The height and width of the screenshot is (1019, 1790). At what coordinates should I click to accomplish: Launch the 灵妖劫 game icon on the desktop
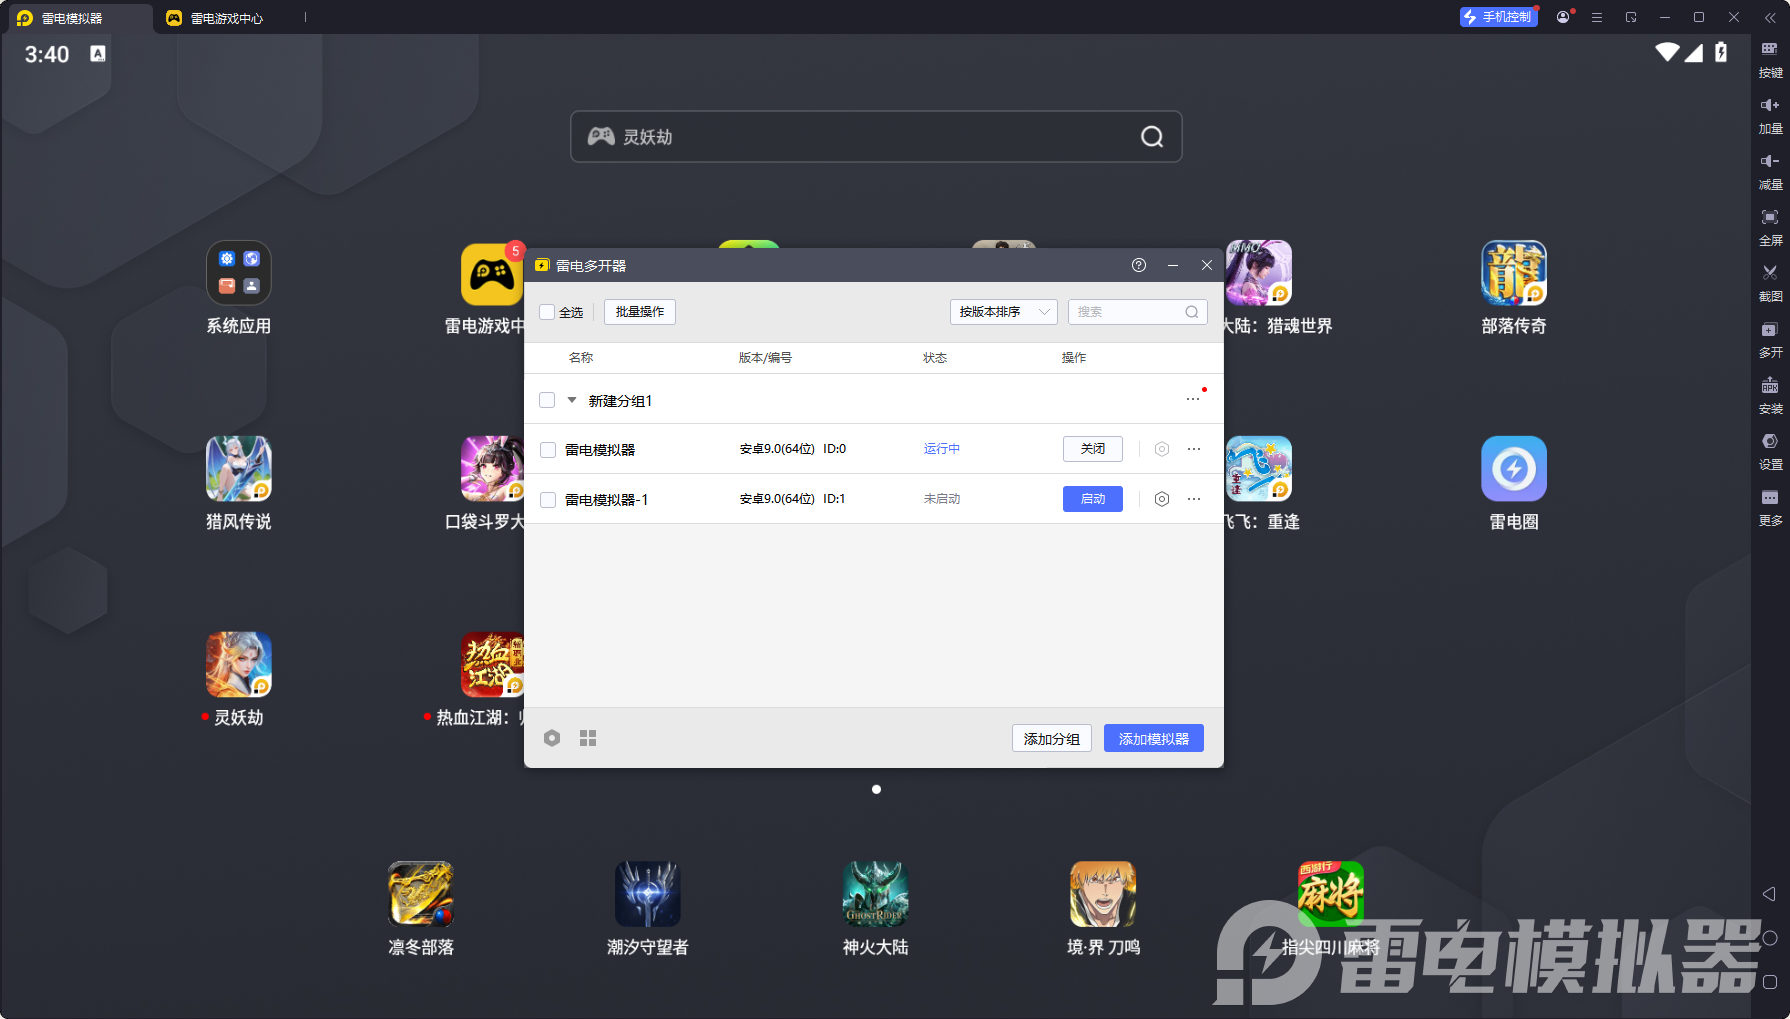[239, 664]
